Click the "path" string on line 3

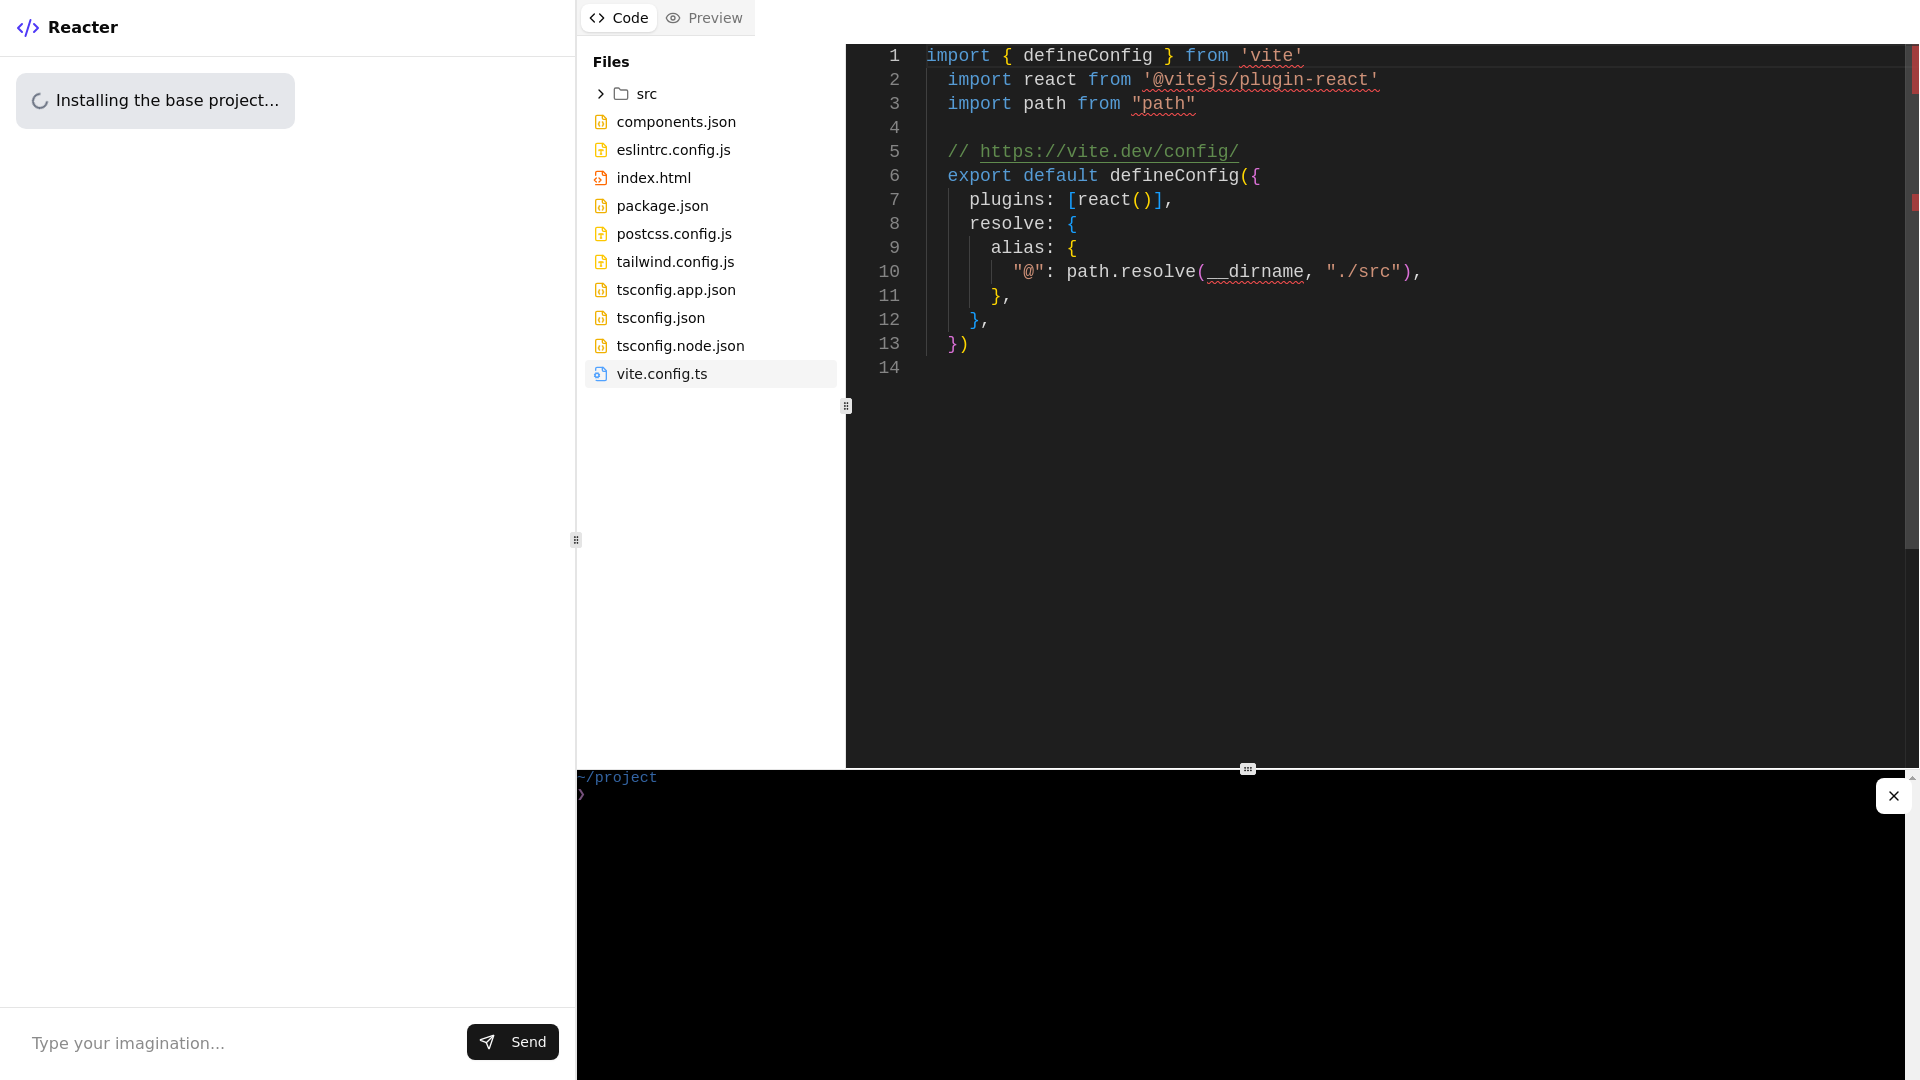tap(1164, 104)
